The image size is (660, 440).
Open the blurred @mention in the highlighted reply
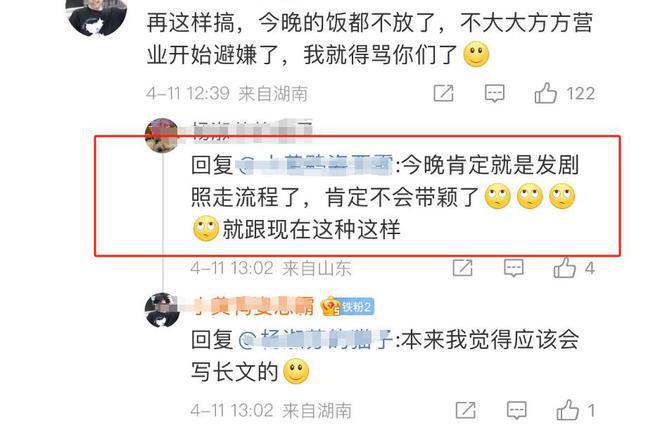316,165
